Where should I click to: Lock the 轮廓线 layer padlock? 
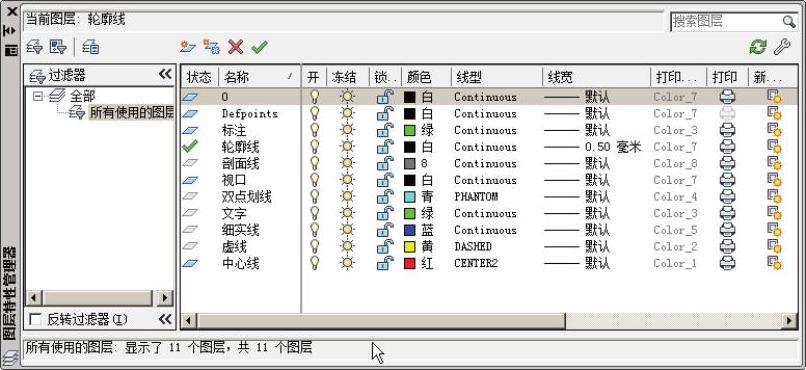click(x=385, y=147)
